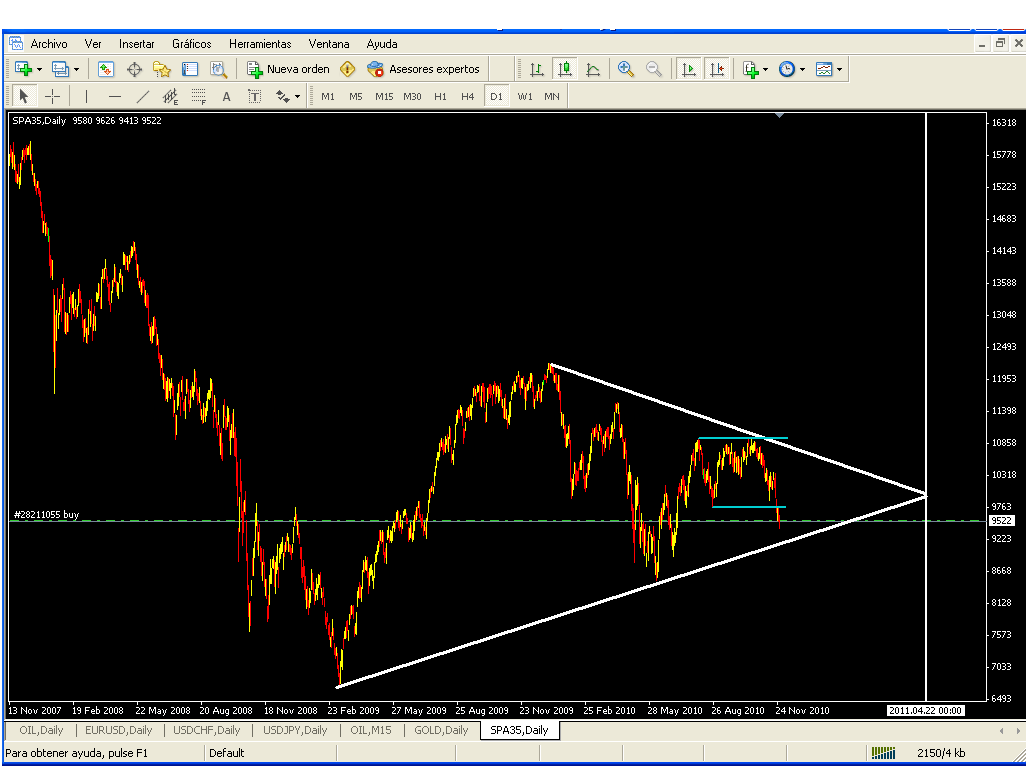Switch to H4 timeframe

point(468,97)
